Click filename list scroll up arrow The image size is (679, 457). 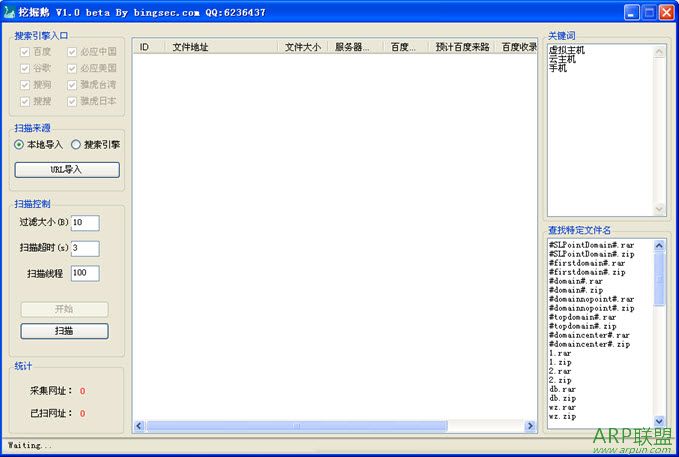(659, 246)
